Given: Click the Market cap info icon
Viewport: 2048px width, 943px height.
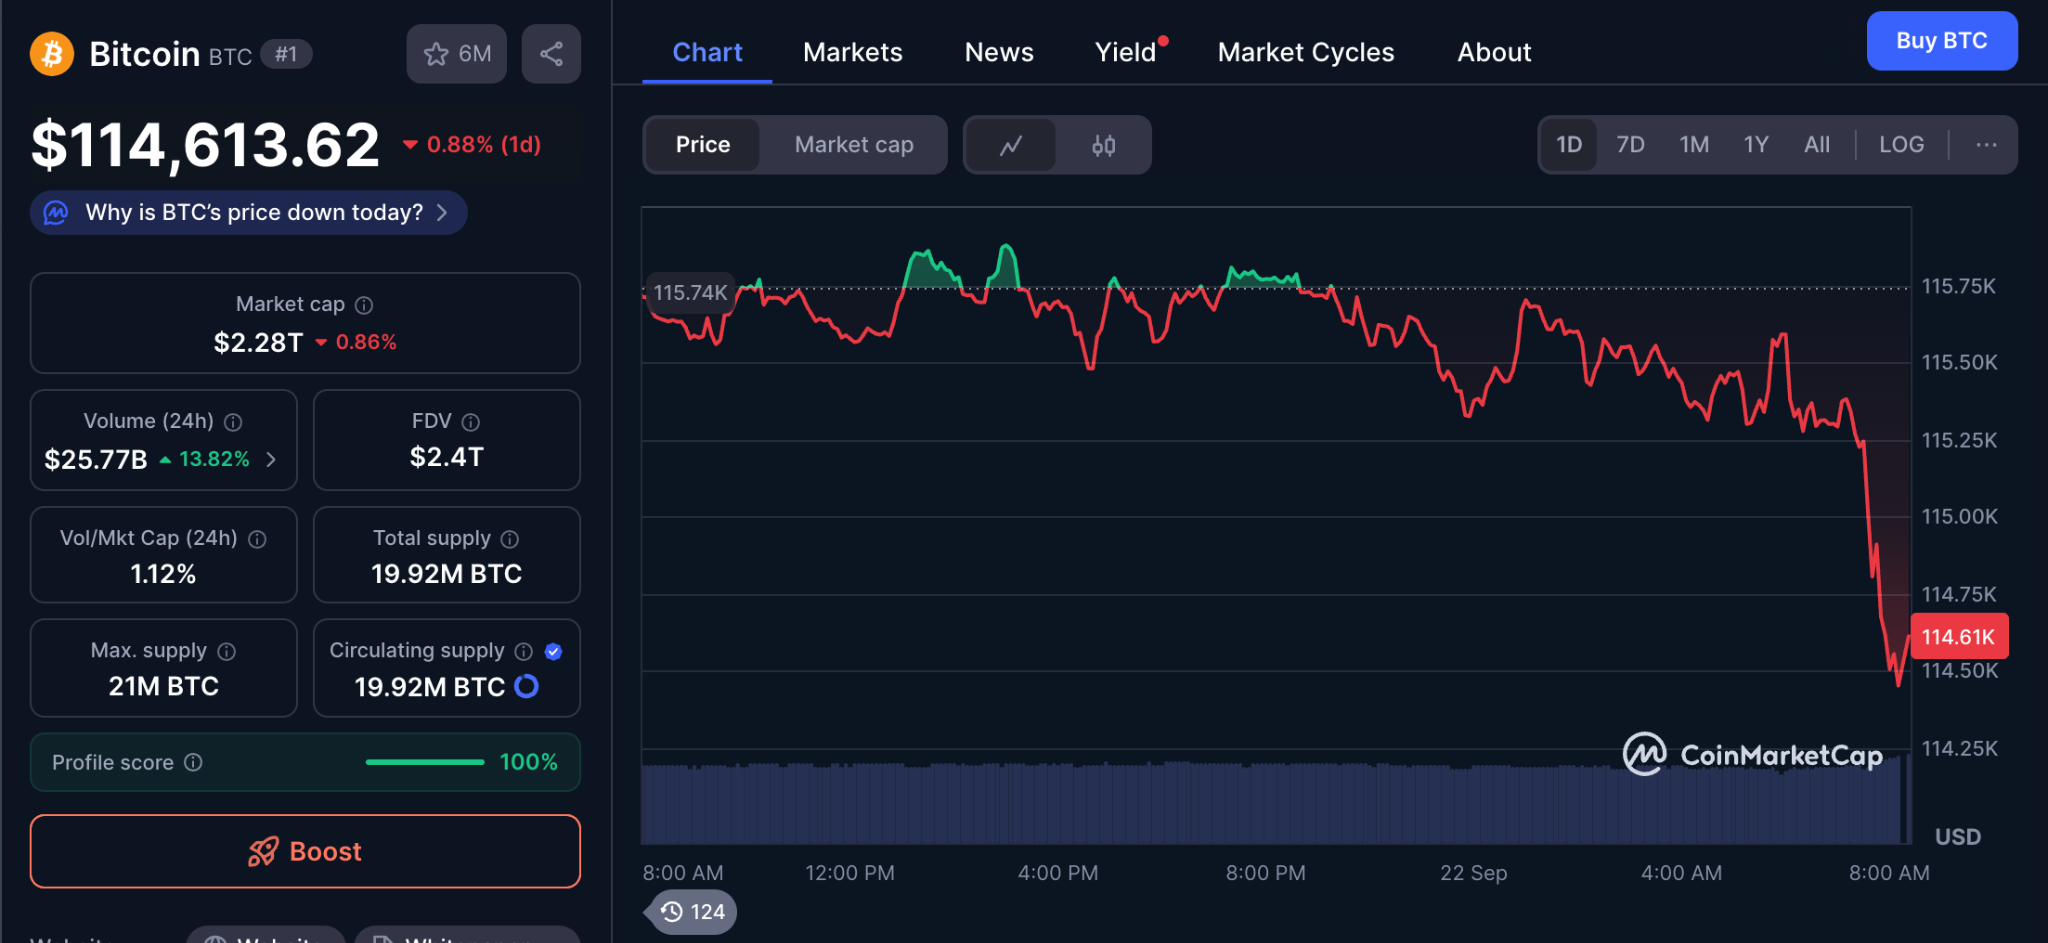Looking at the screenshot, I should coord(365,305).
